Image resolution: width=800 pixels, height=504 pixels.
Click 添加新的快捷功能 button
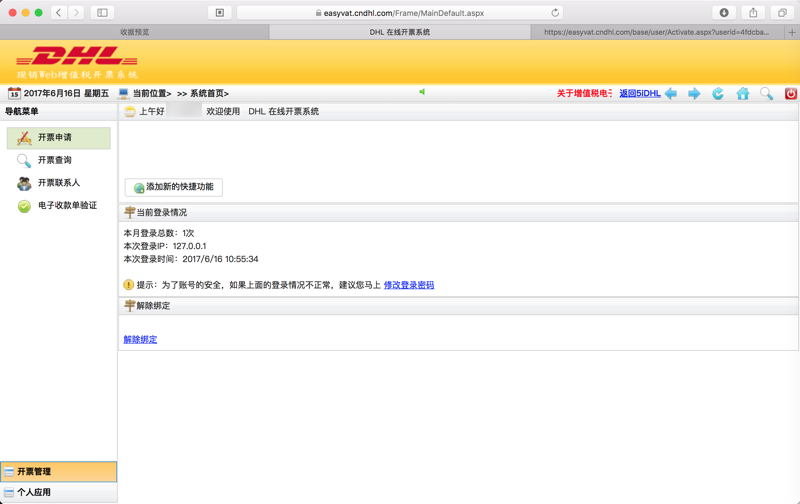(173, 187)
